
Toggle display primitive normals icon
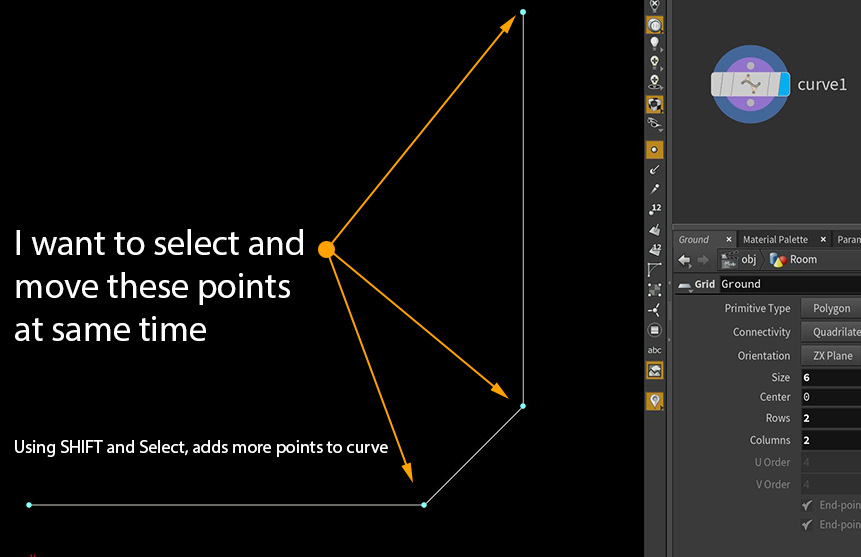[655, 229]
